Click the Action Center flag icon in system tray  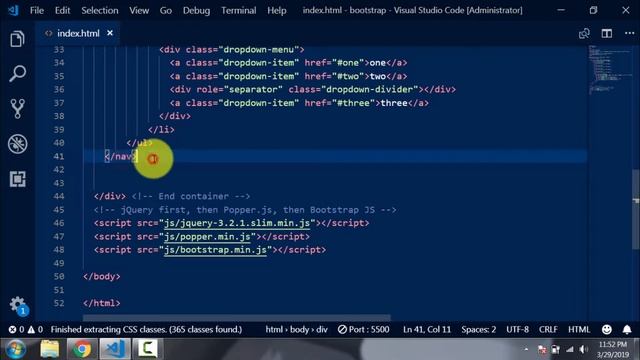point(542,349)
